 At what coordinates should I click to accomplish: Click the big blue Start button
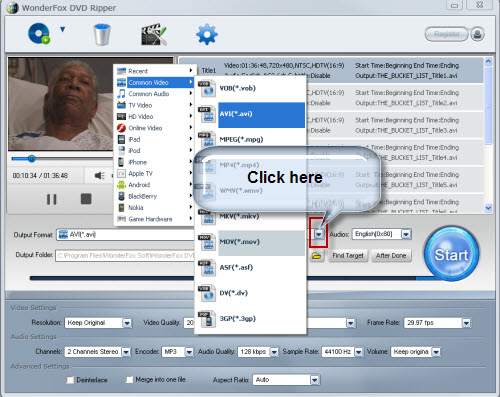click(x=451, y=255)
